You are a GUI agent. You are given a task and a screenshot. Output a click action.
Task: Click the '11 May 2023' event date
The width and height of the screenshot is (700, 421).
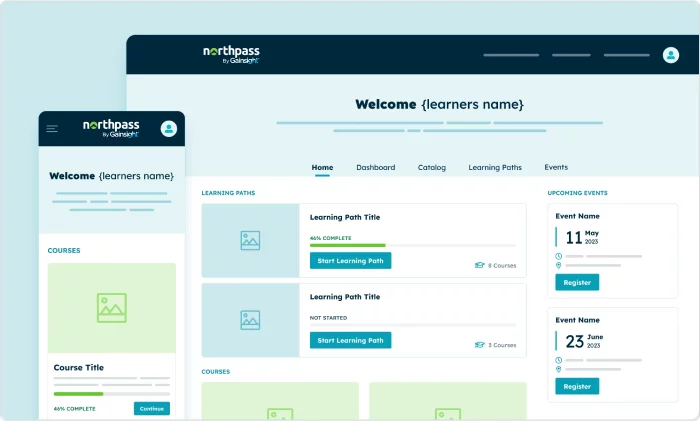coord(582,237)
